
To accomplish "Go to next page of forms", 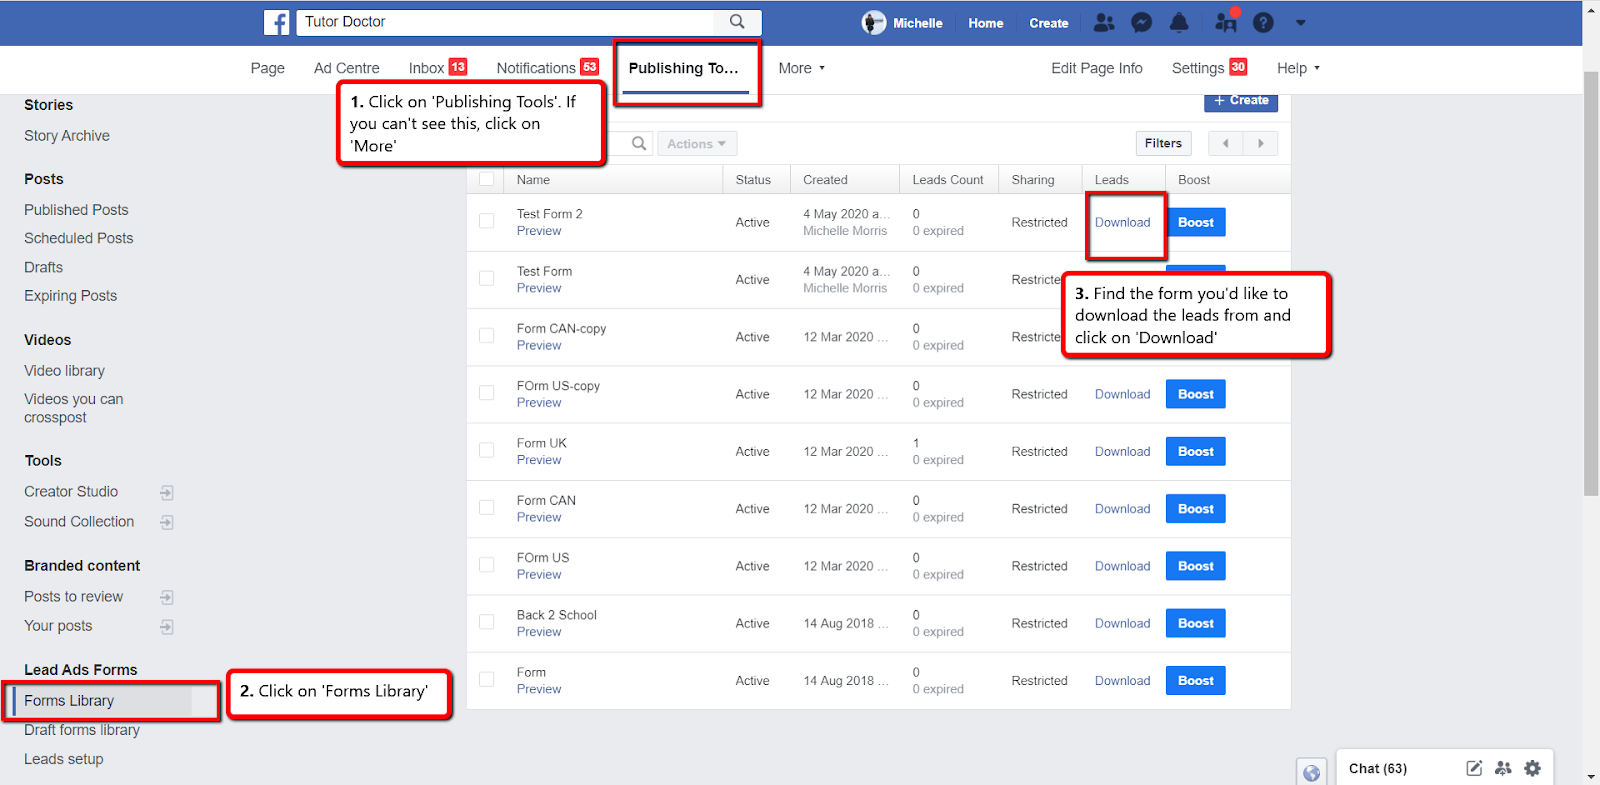I will click(1260, 143).
